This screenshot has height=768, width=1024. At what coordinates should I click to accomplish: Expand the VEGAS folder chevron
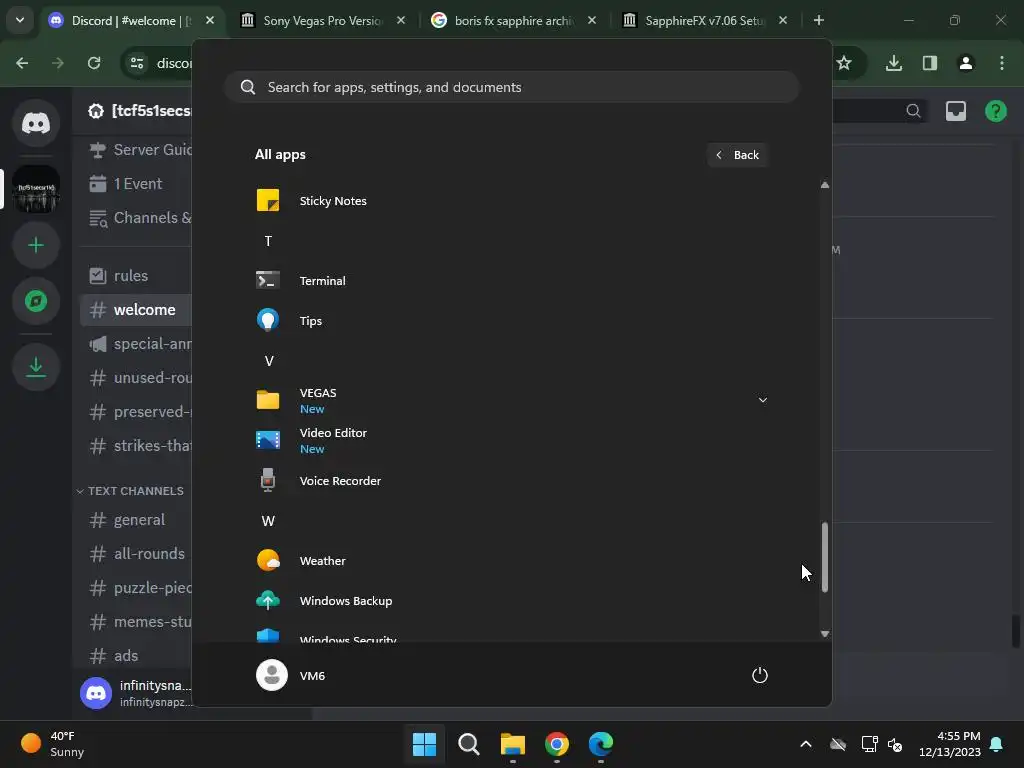(762, 400)
